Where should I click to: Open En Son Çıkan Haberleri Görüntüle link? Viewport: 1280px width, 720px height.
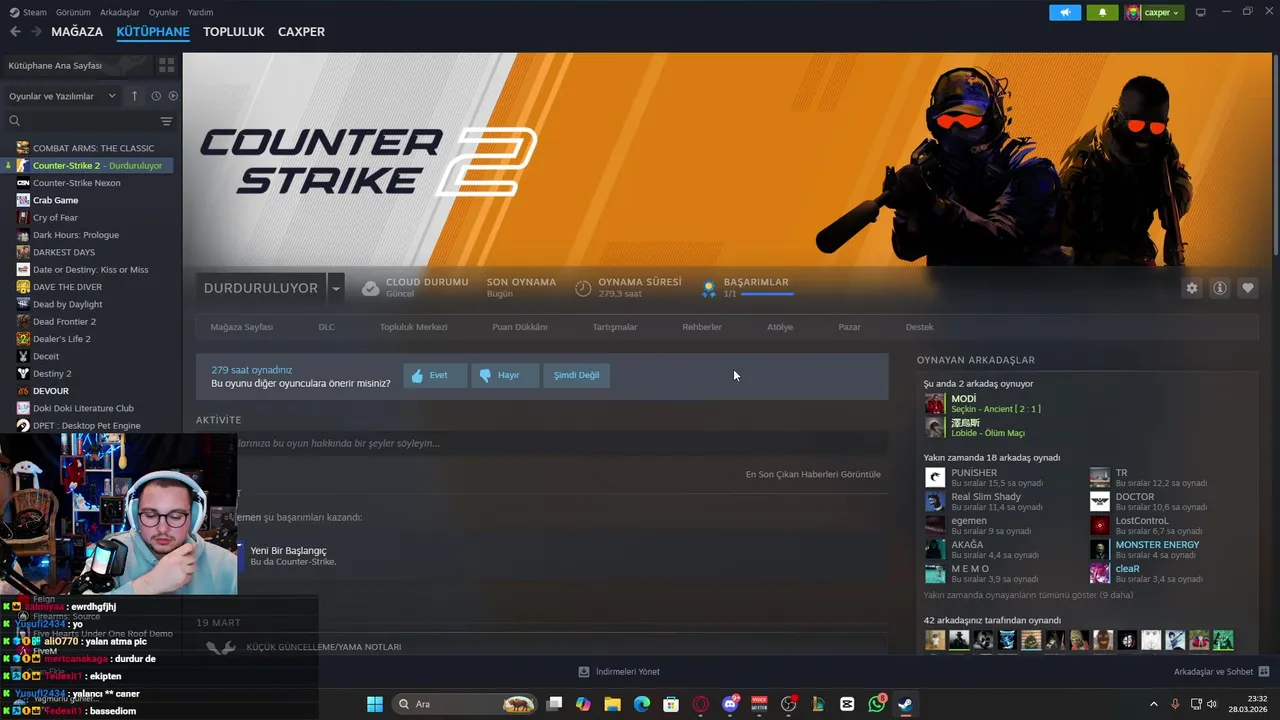click(813, 474)
